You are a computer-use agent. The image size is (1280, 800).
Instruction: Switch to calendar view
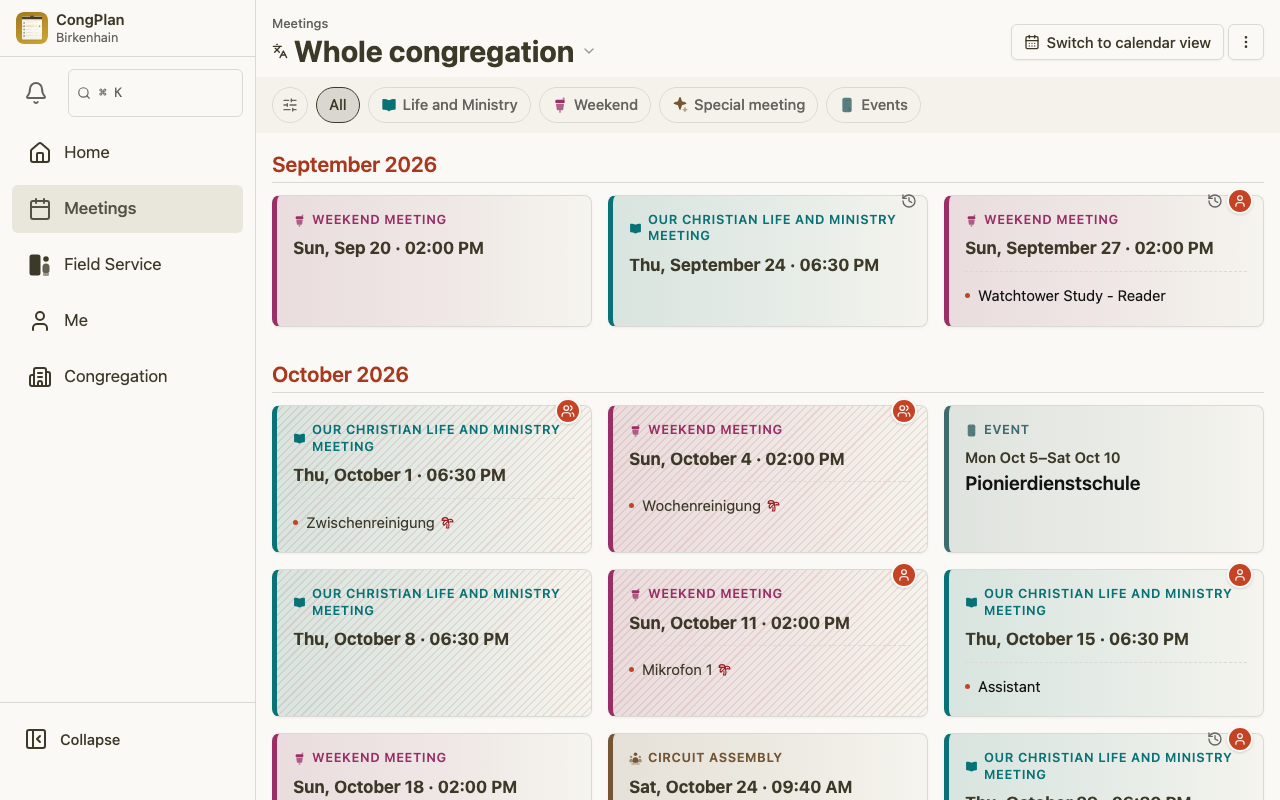pyautogui.click(x=1117, y=42)
